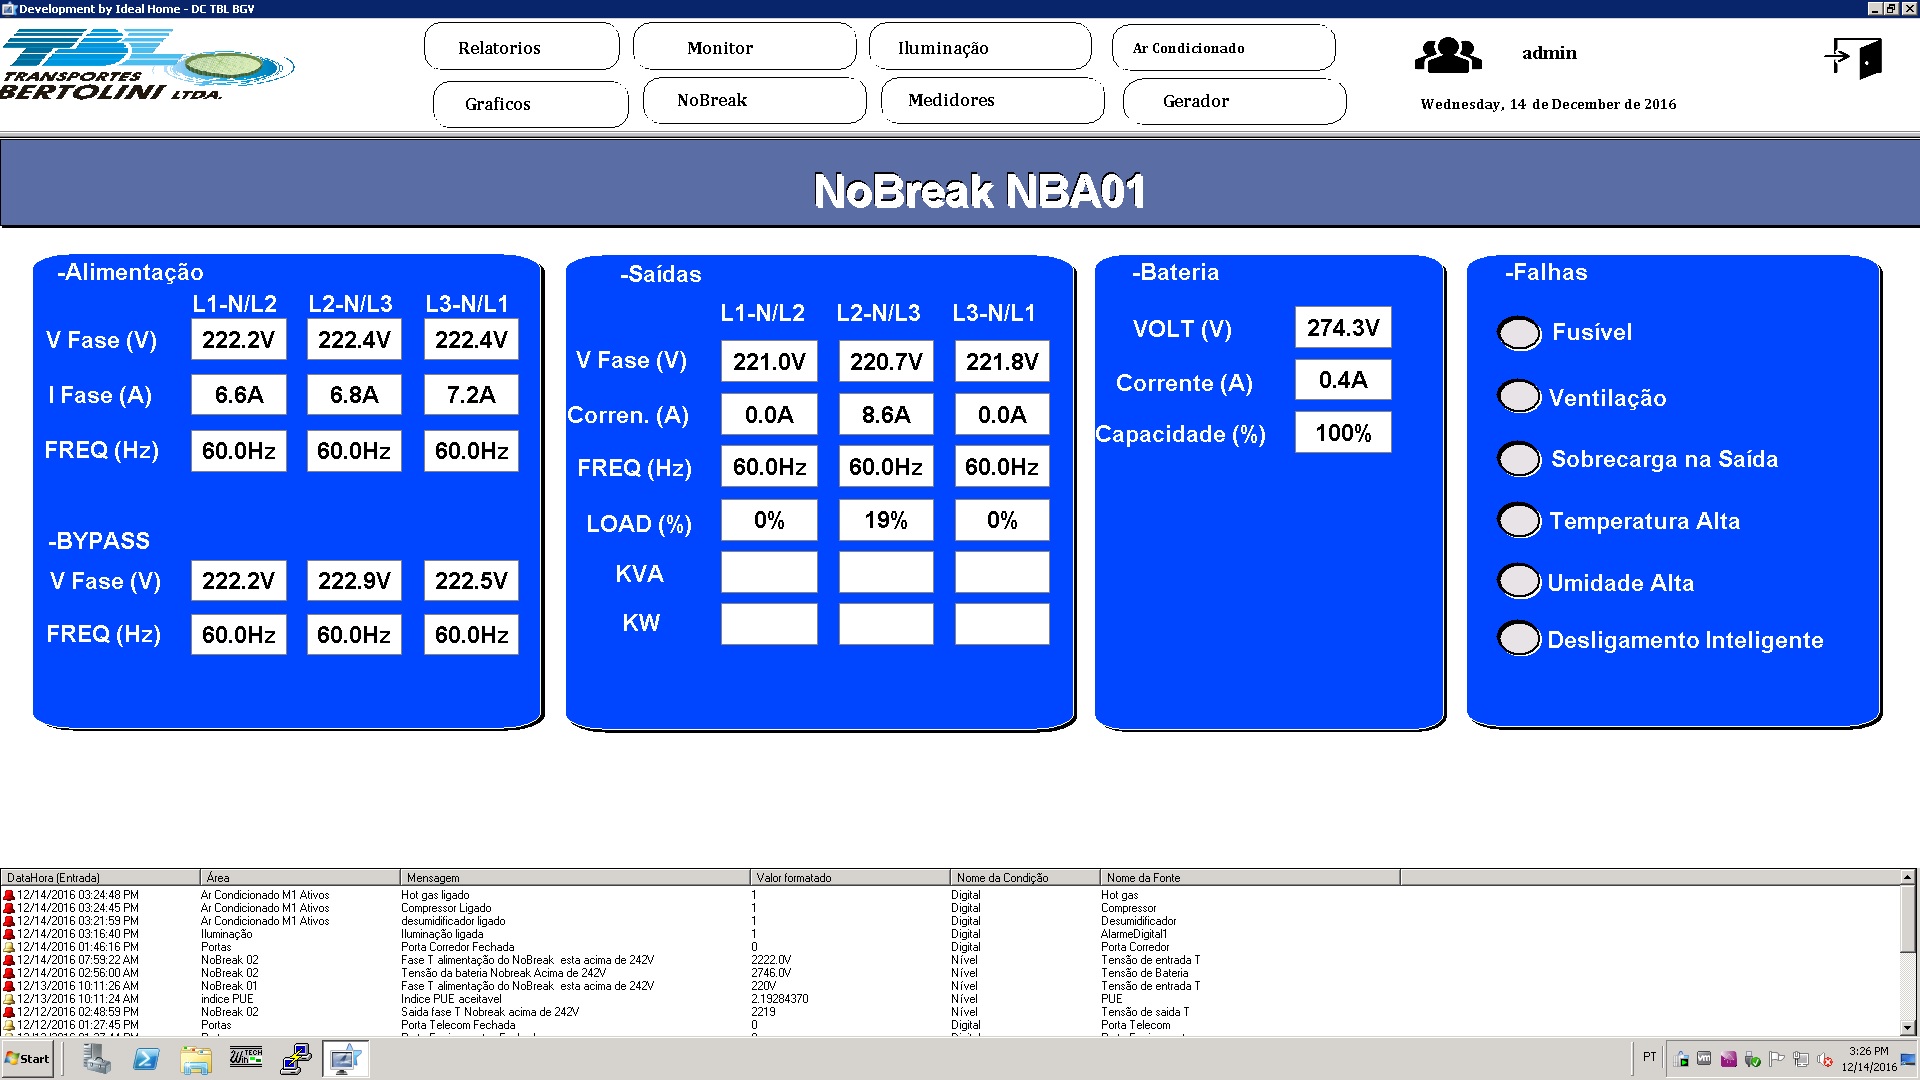Go to the Medidores page

click(992, 100)
